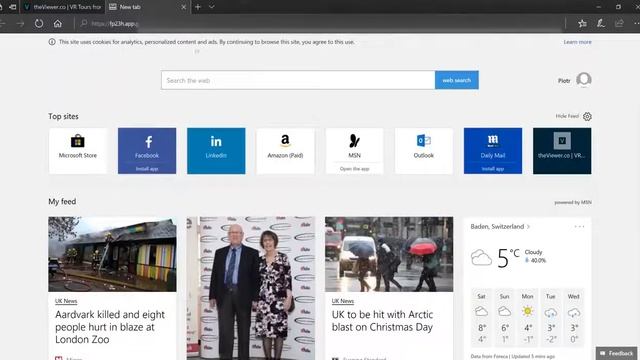Select the Mon sunny forecast column
640x360 pixels.
coord(528,317)
